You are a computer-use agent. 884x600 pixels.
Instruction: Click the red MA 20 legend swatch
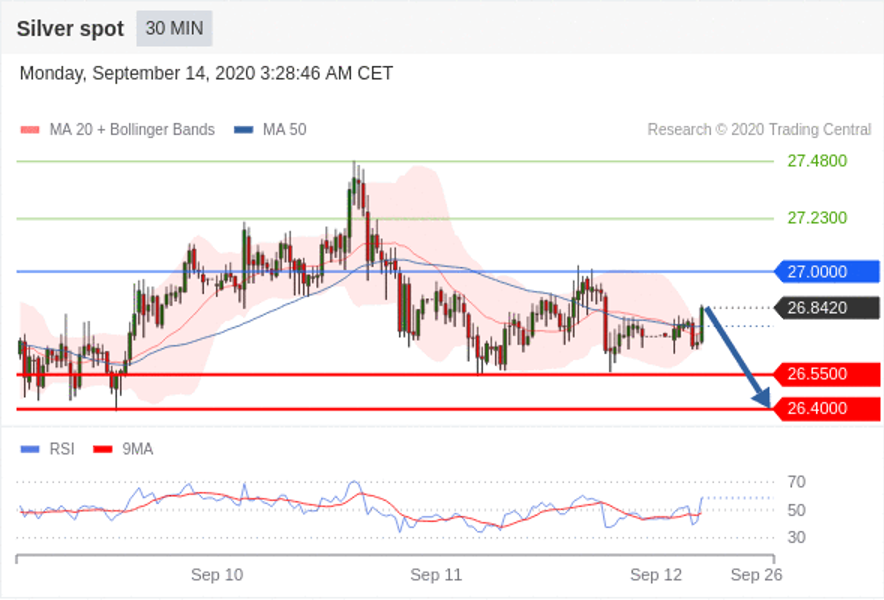(30, 130)
